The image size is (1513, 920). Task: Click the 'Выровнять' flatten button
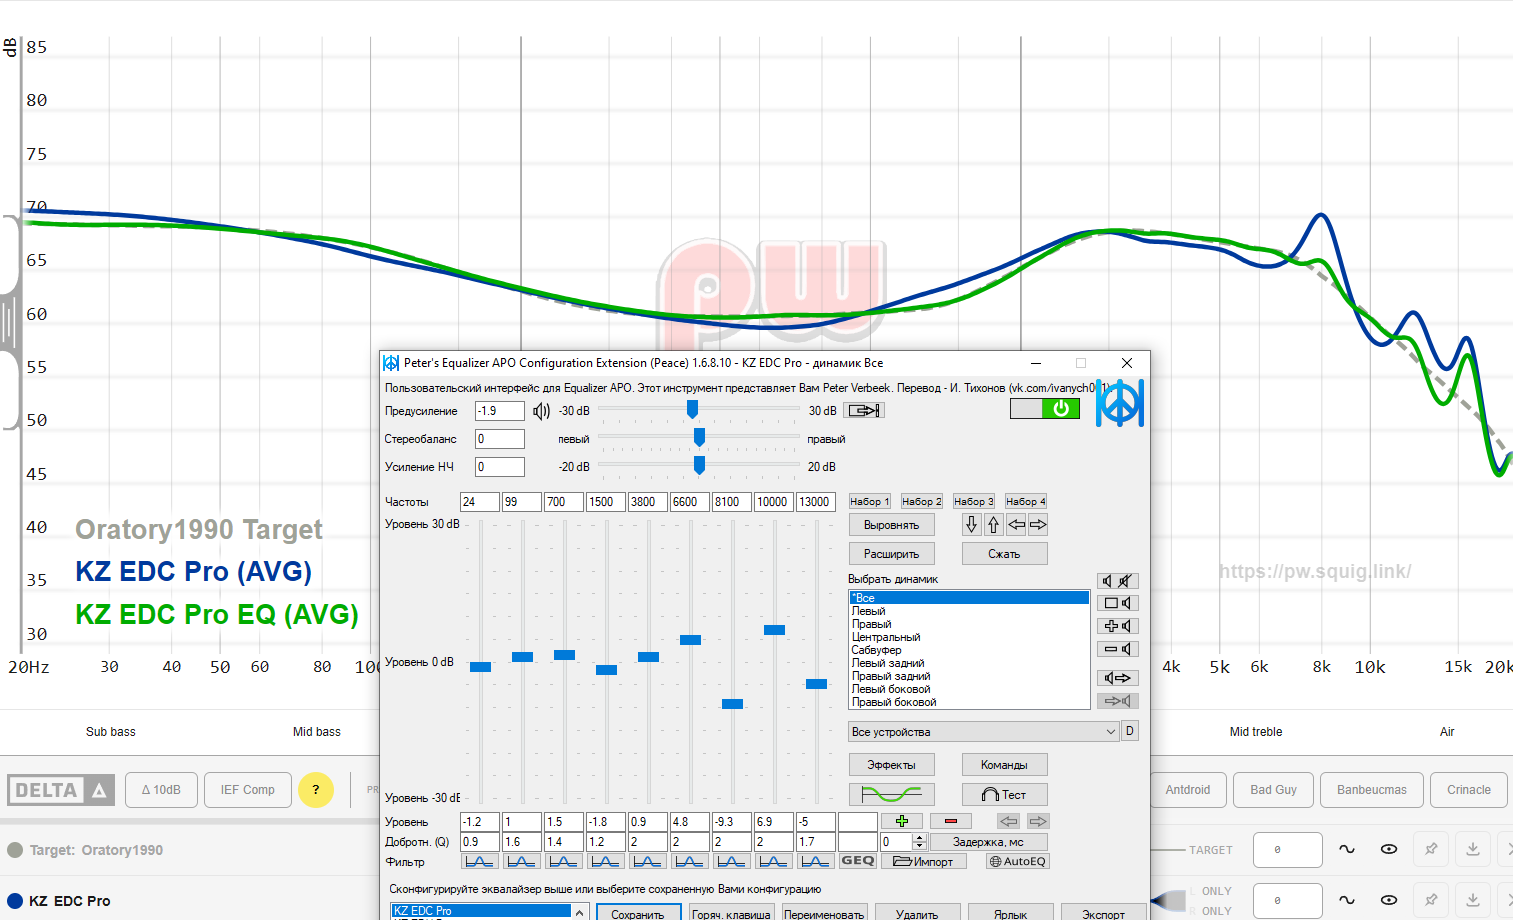click(x=892, y=525)
